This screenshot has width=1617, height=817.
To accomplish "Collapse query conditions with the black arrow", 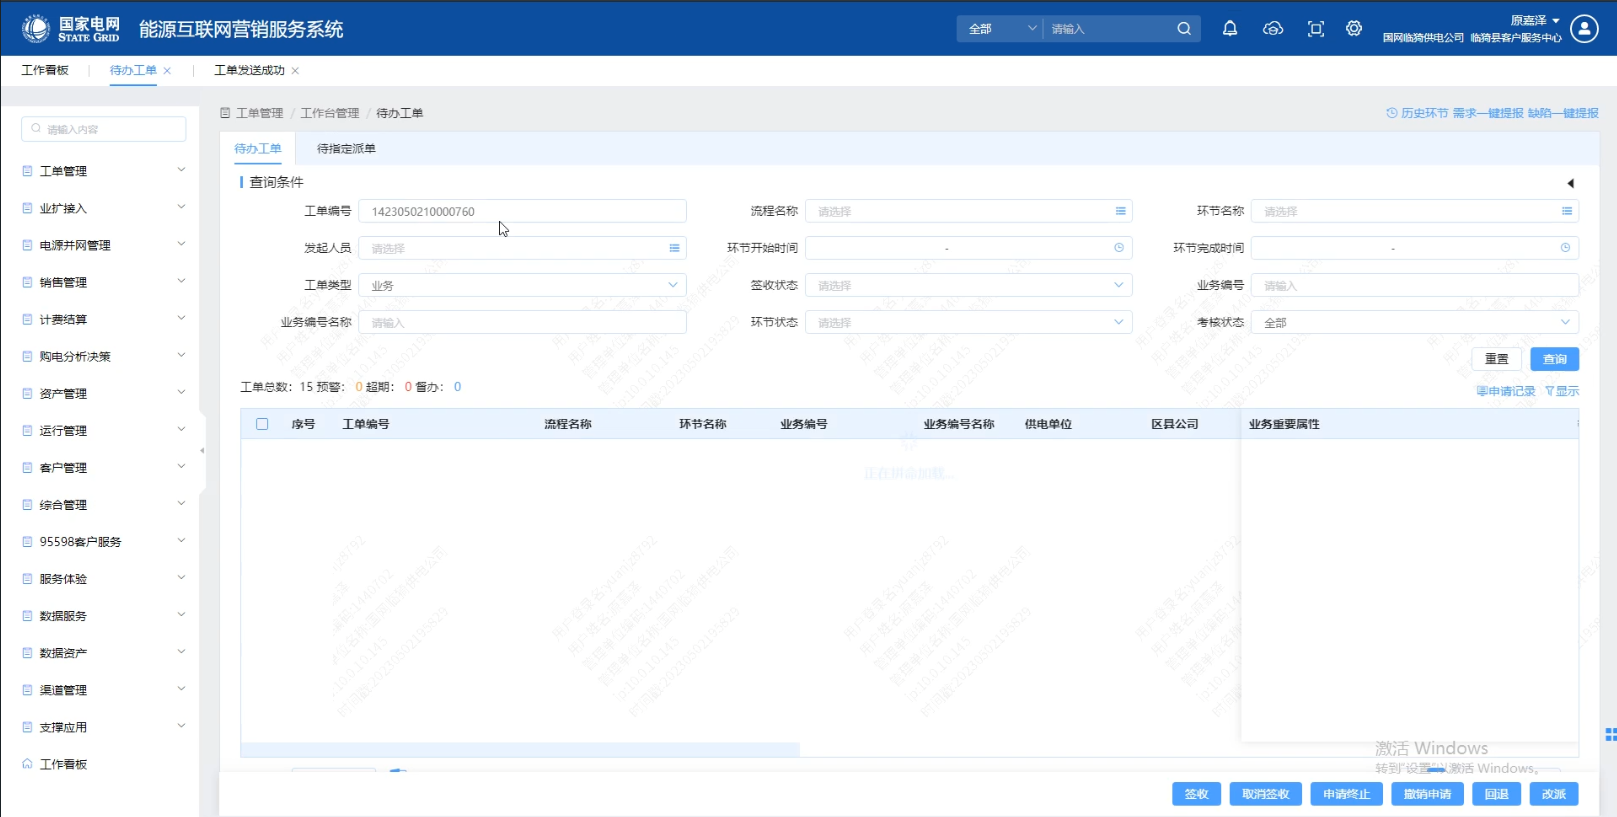I will tap(1570, 183).
